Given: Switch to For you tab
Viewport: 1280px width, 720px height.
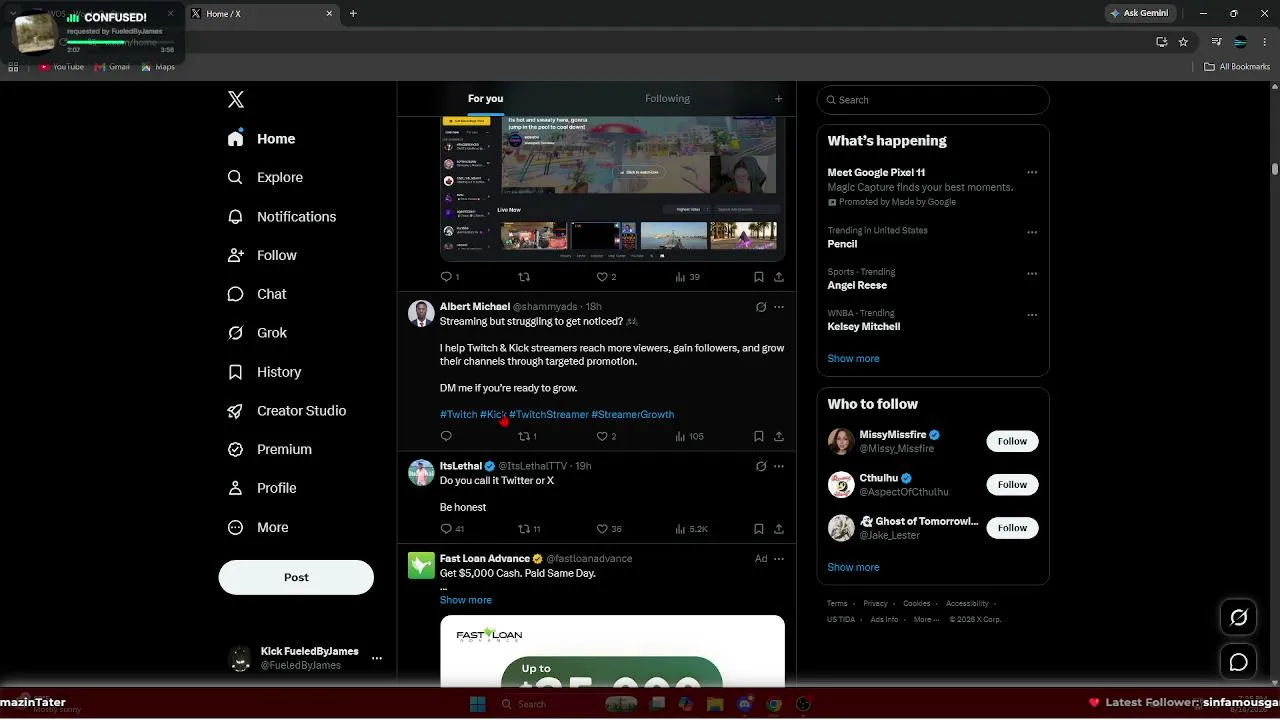Looking at the screenshot, I should (x=485, y=98).
